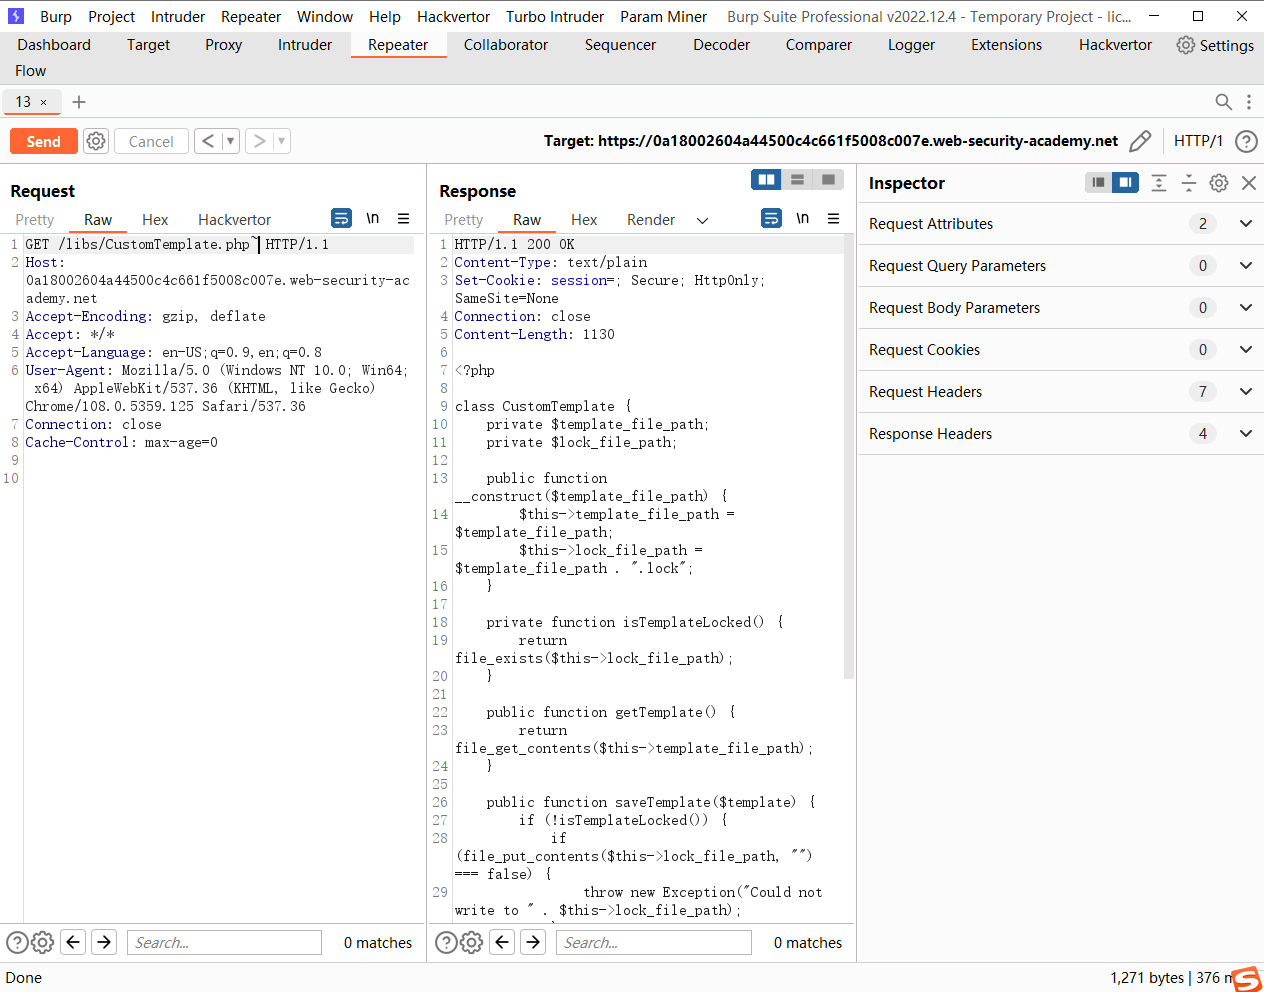Image resolution: width=1264 pixels, height=992 pixels.
Task: Open the Flow extension tab
Action: point(30,71)
